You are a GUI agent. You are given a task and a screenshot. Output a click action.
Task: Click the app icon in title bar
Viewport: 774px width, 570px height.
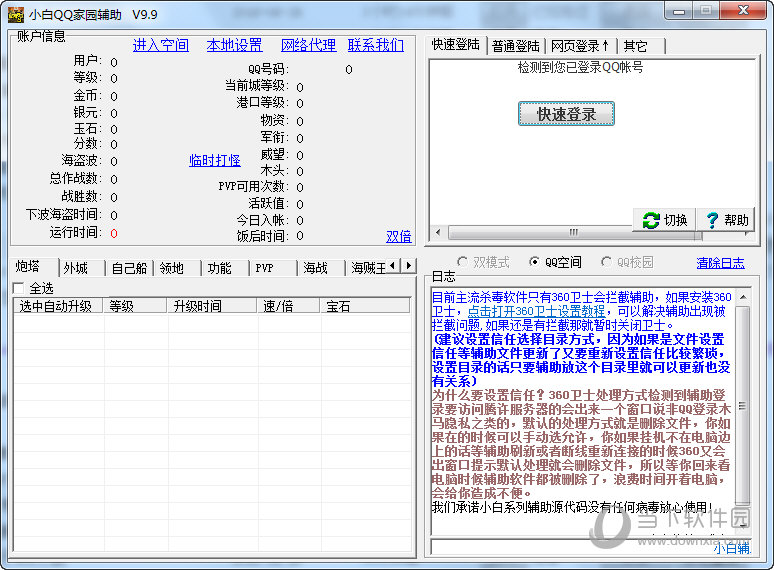(16, 15)
